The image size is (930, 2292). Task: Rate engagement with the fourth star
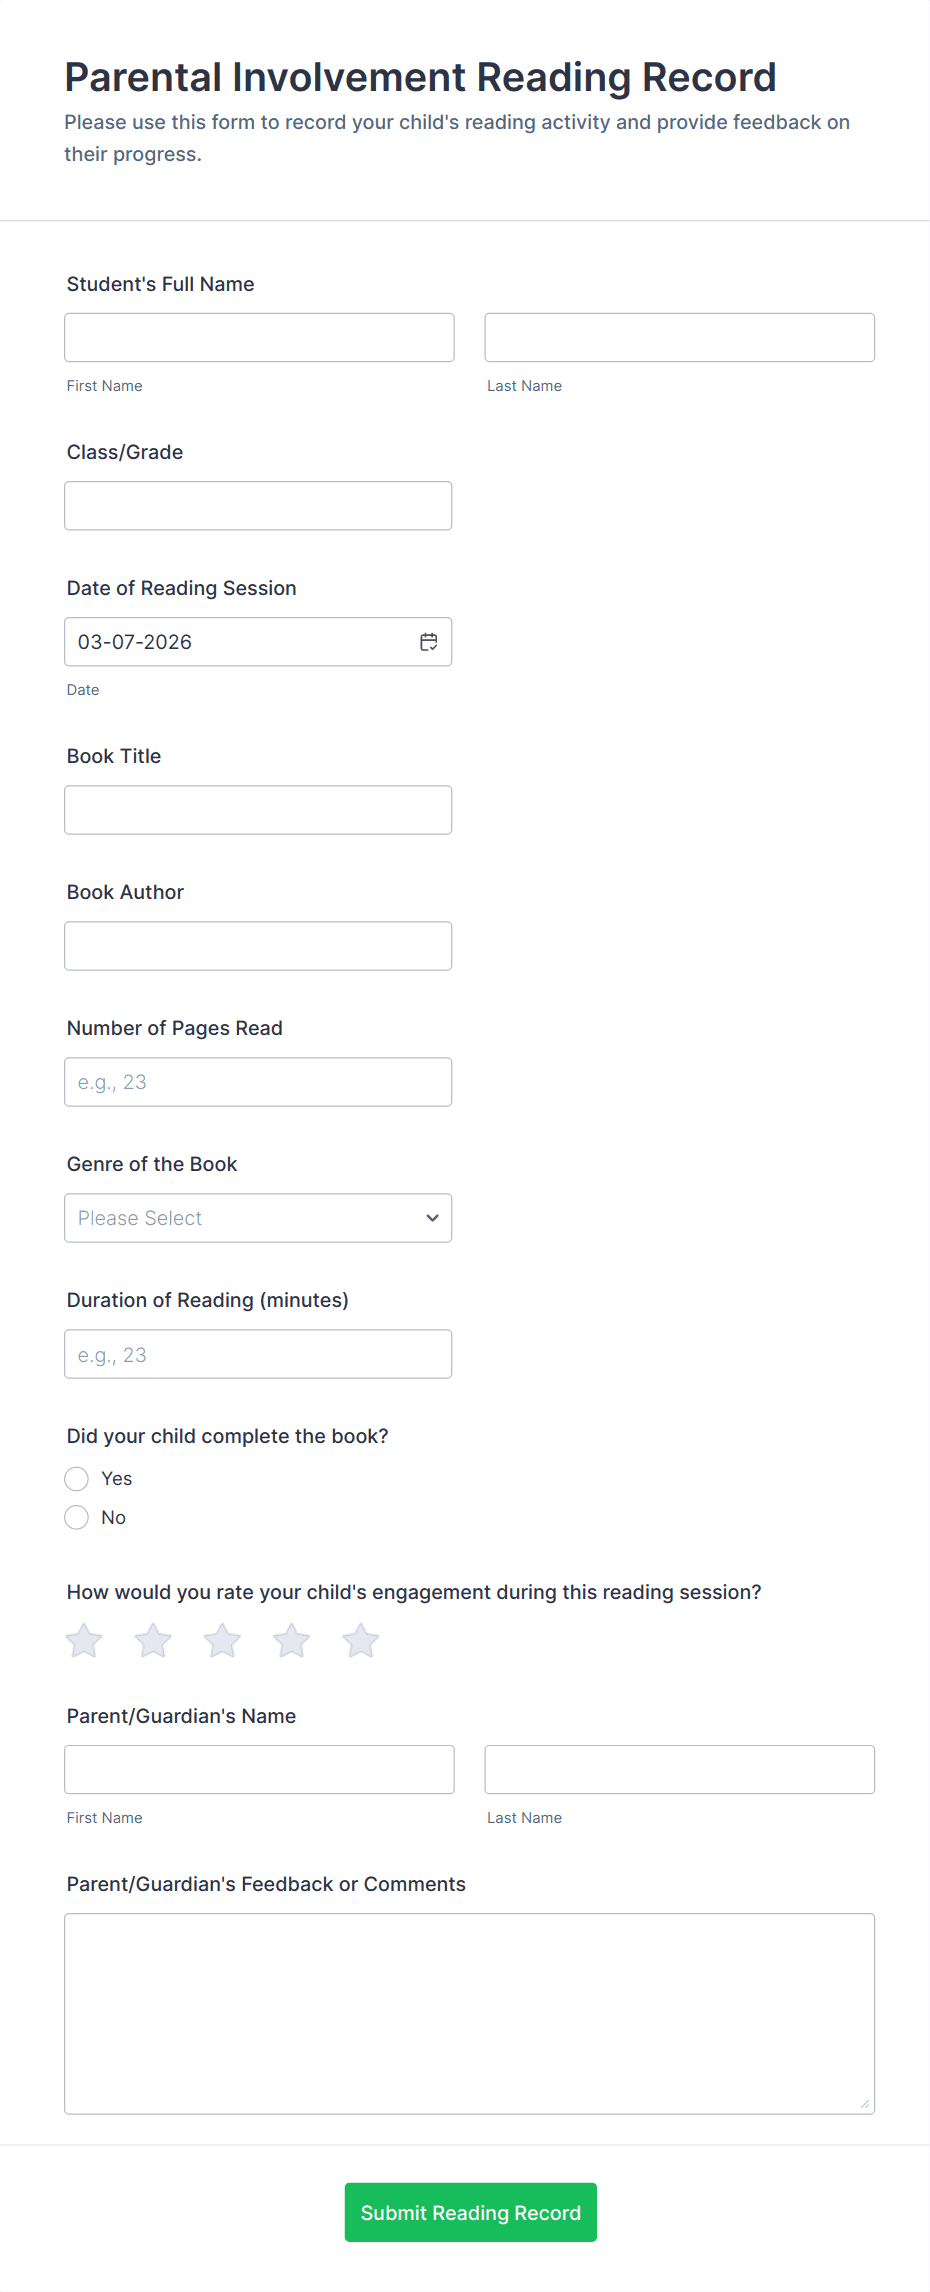pyautogui.click(x=292, y=1641)
